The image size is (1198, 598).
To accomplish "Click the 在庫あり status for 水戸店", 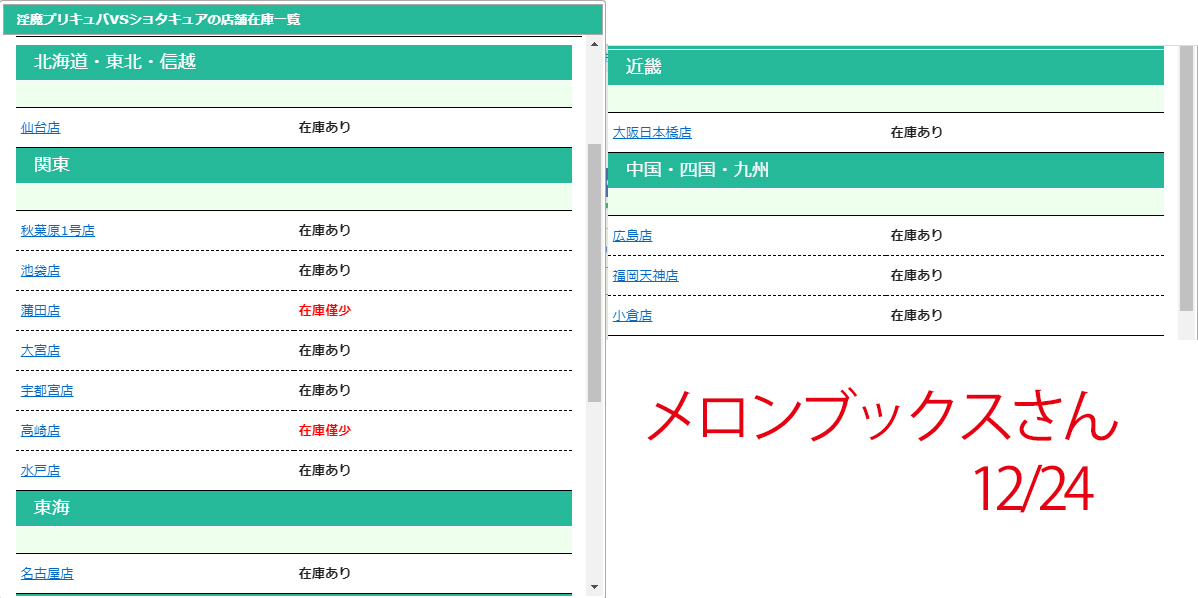I will pos(325,470).
